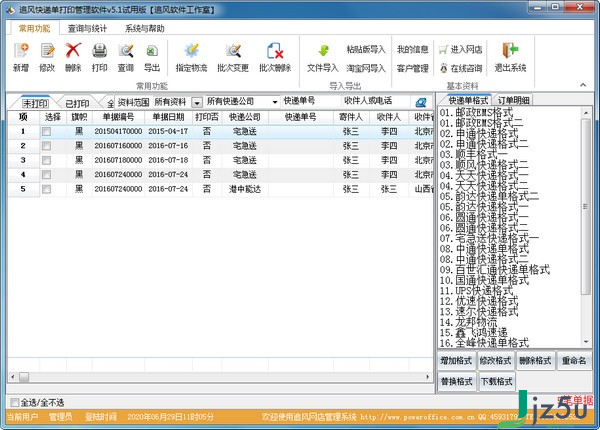The height and width of the screenshot is (430, 600).
Task: Click the 导出 export icon
Action: (x=152, y=50)
